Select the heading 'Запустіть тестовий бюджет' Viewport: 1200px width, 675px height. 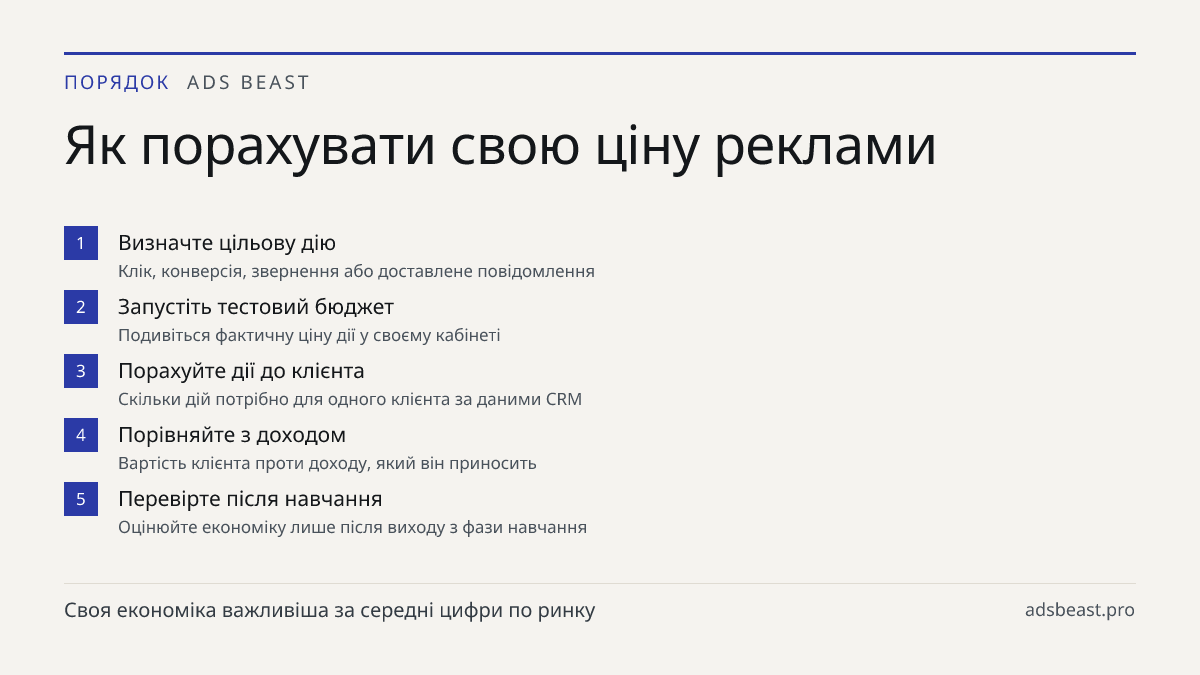point(256,307)
